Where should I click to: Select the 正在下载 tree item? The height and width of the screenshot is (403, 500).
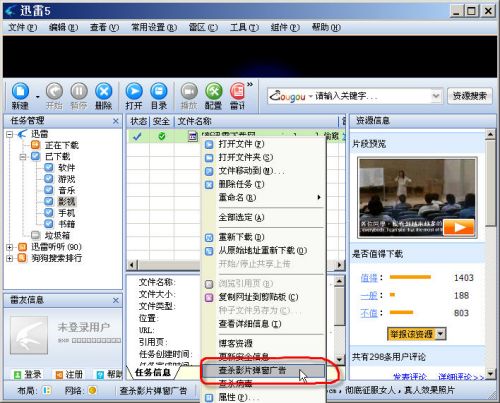[x=62, y=145]
